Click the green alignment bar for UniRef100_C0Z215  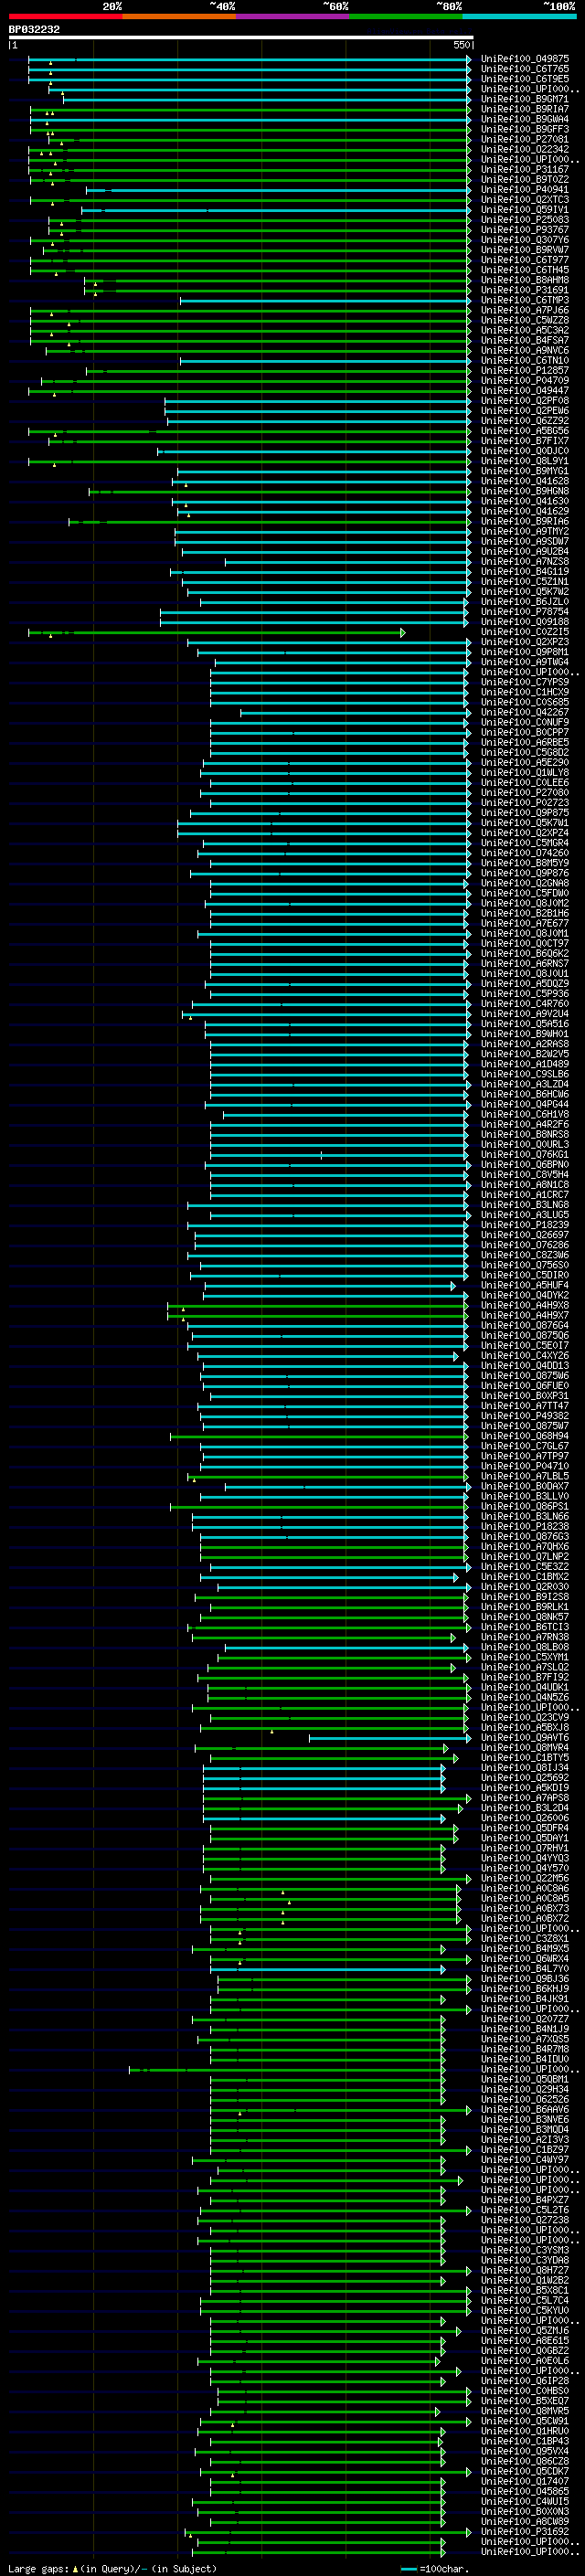click(x=216, y=632)
